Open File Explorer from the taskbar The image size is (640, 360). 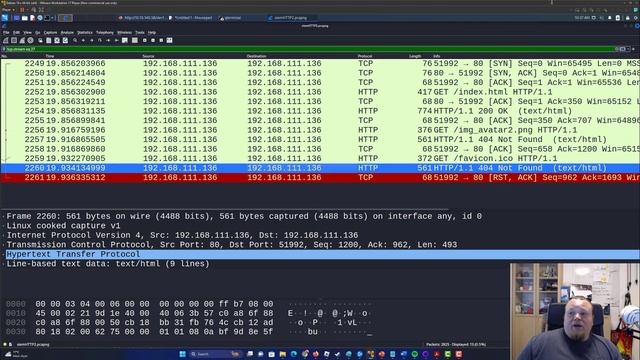(x=282, y=354)
